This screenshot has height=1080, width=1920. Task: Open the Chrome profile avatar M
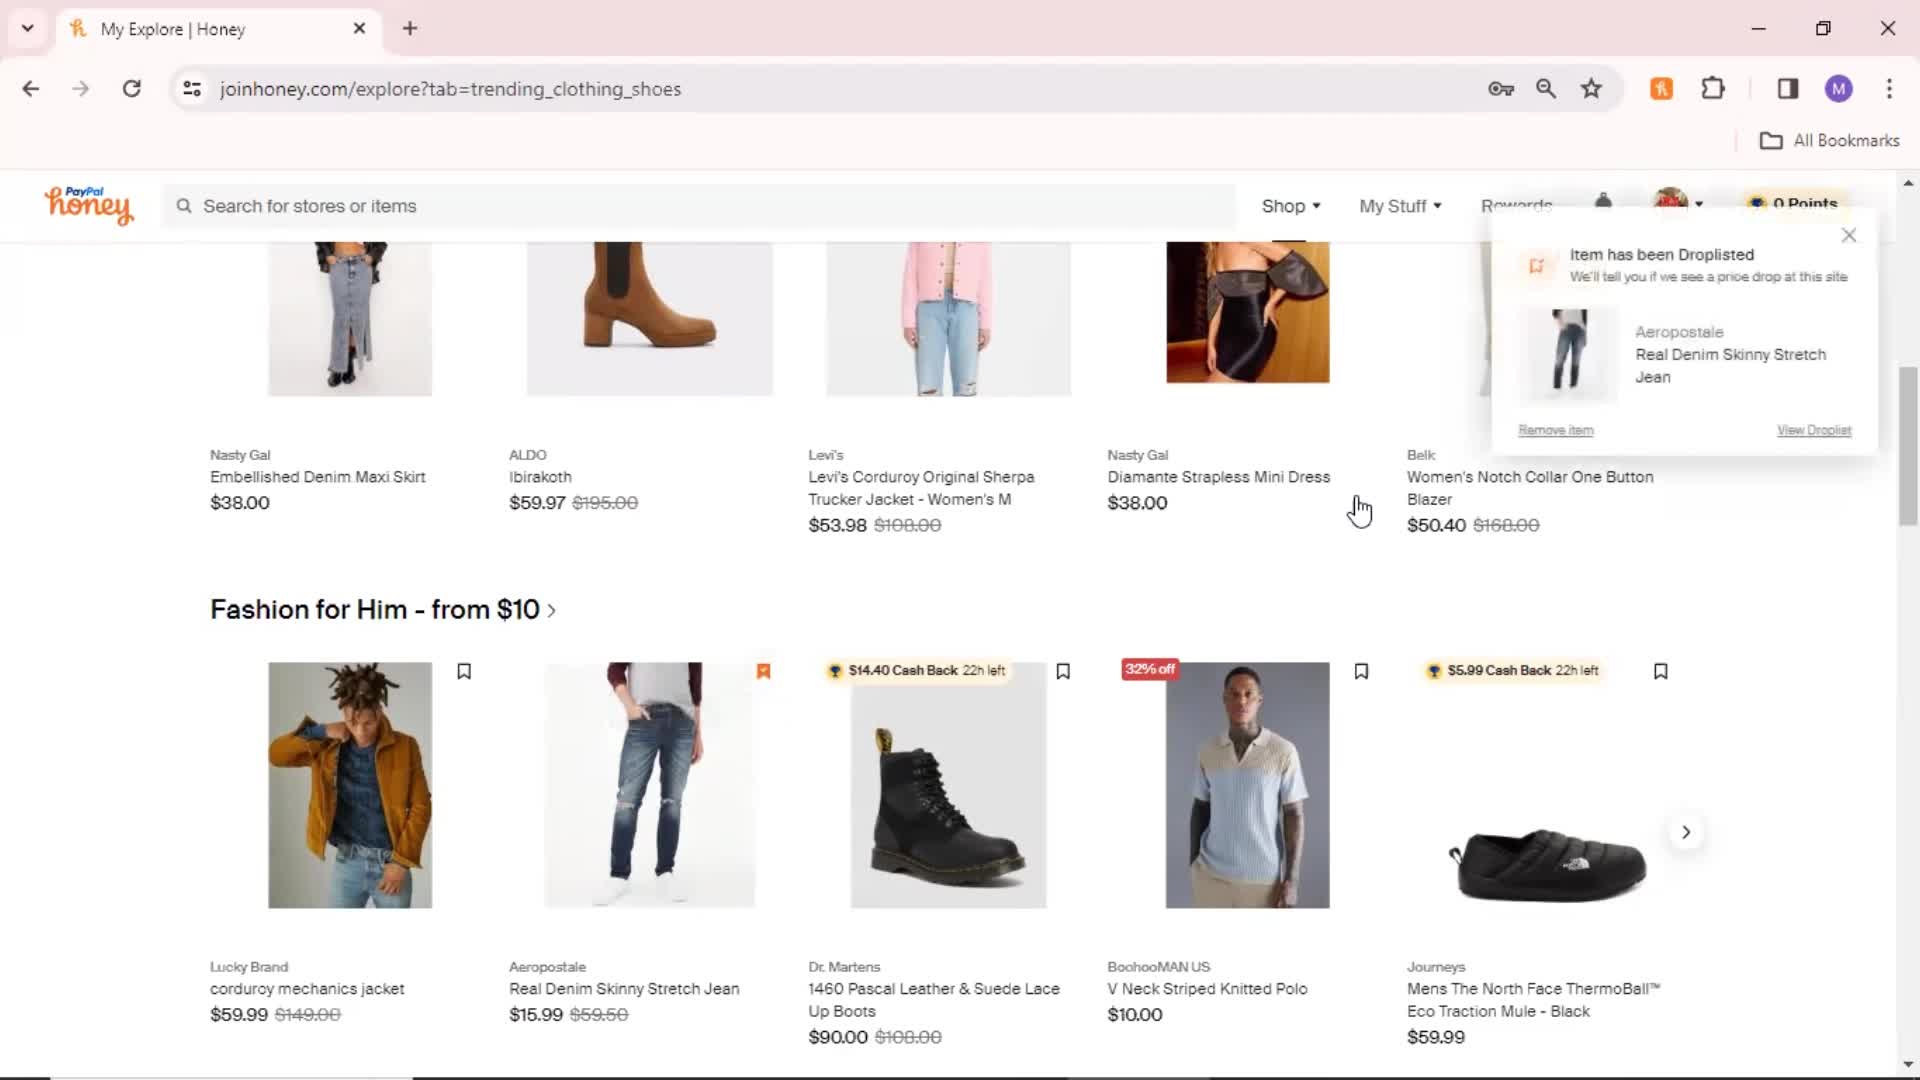click(1838, 88)
